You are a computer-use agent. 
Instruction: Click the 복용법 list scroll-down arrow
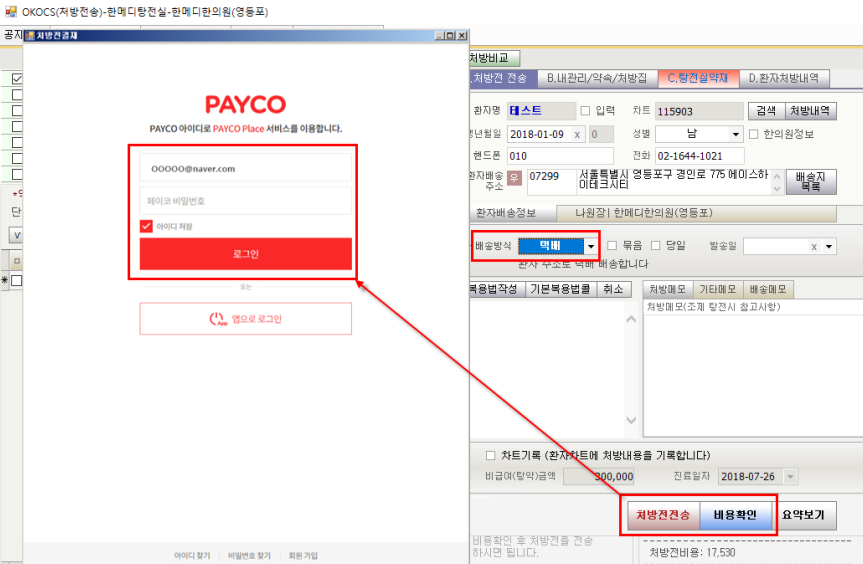click(631, 420)
